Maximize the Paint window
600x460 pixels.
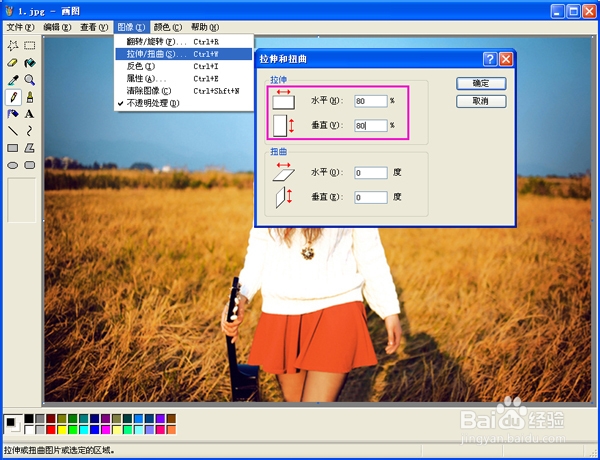click(x=573, y=11)
